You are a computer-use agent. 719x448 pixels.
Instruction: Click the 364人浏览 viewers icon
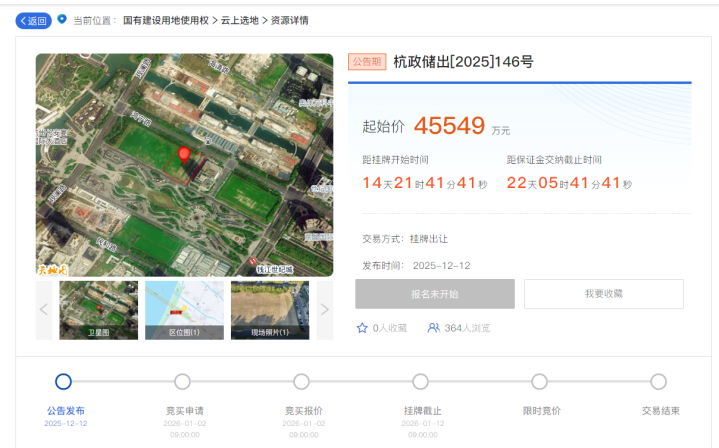pyautogui.click(x=433, y=328)
